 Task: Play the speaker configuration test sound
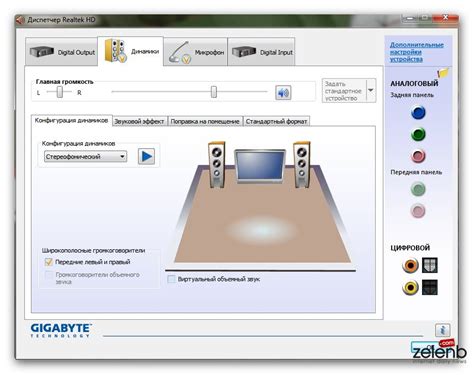pyautogui.click(x=146, y=156)
